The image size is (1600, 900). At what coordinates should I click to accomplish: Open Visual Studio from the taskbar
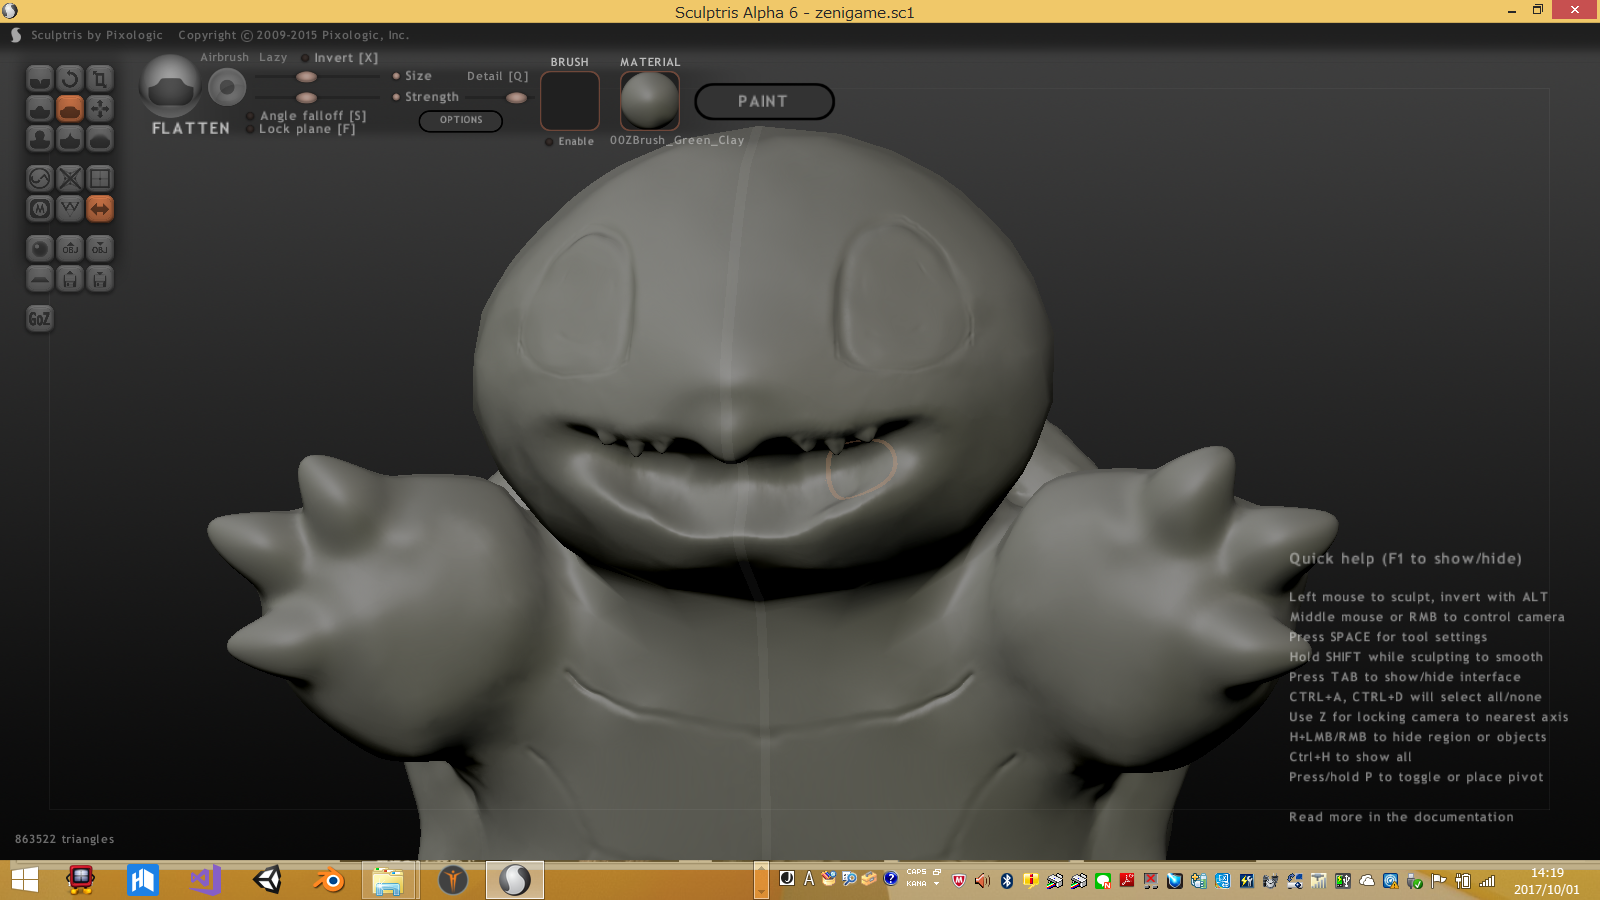click(205, 880)
